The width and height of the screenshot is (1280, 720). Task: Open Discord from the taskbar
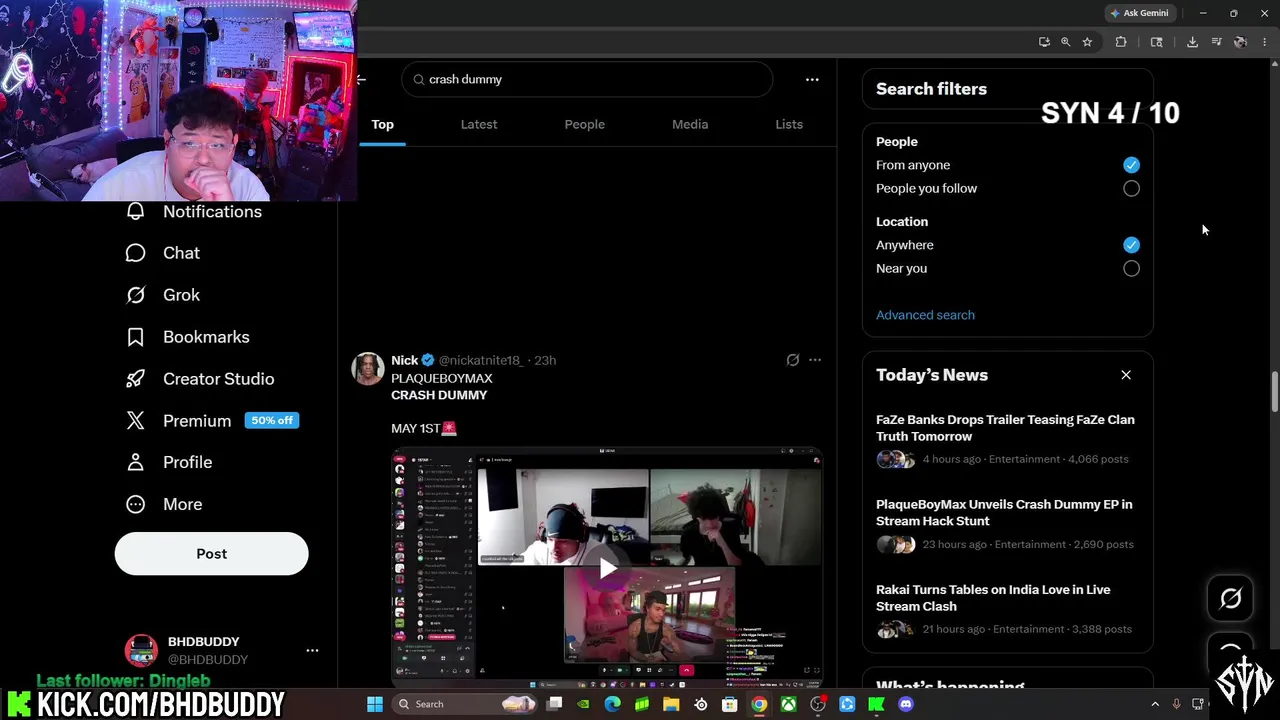(x=906, y=704)
